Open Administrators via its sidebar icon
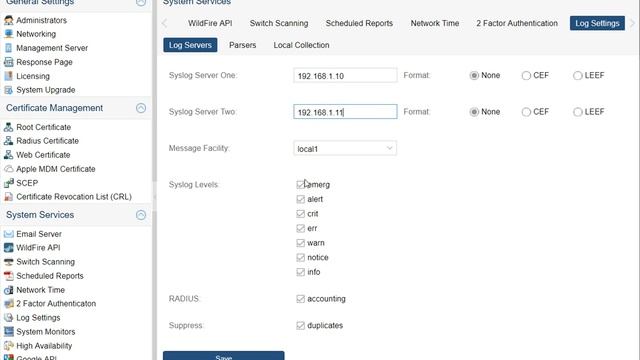Screen dimensions: 640x360 click(x=9, y=20)
